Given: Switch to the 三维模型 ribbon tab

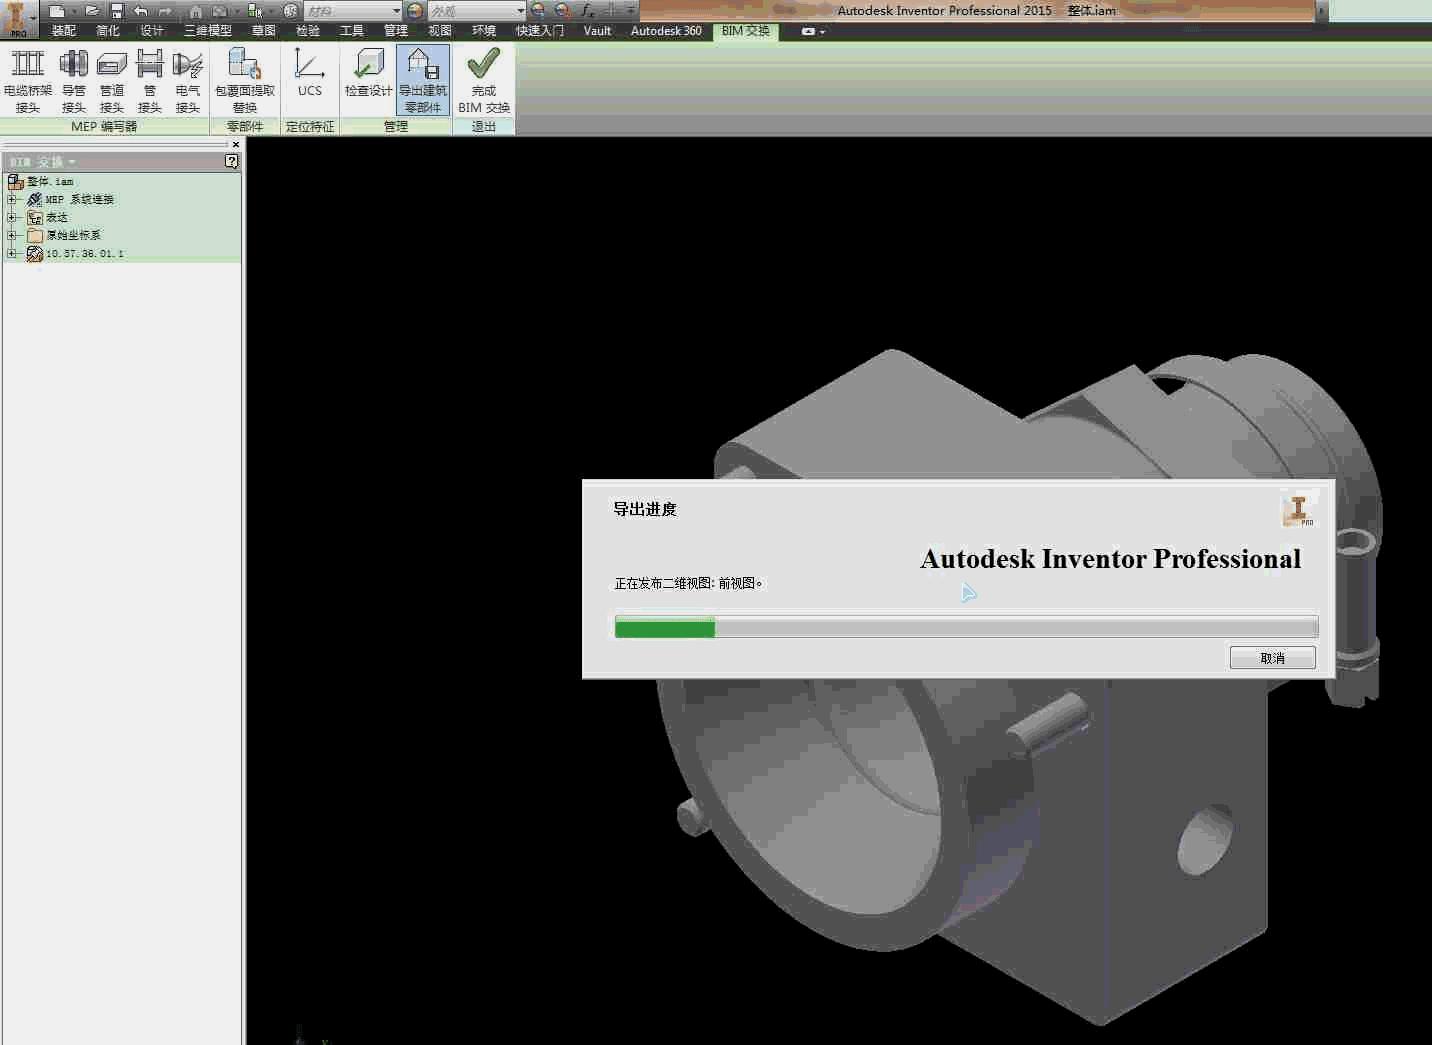Looking at the screenshot, I should tap(206, 30).
